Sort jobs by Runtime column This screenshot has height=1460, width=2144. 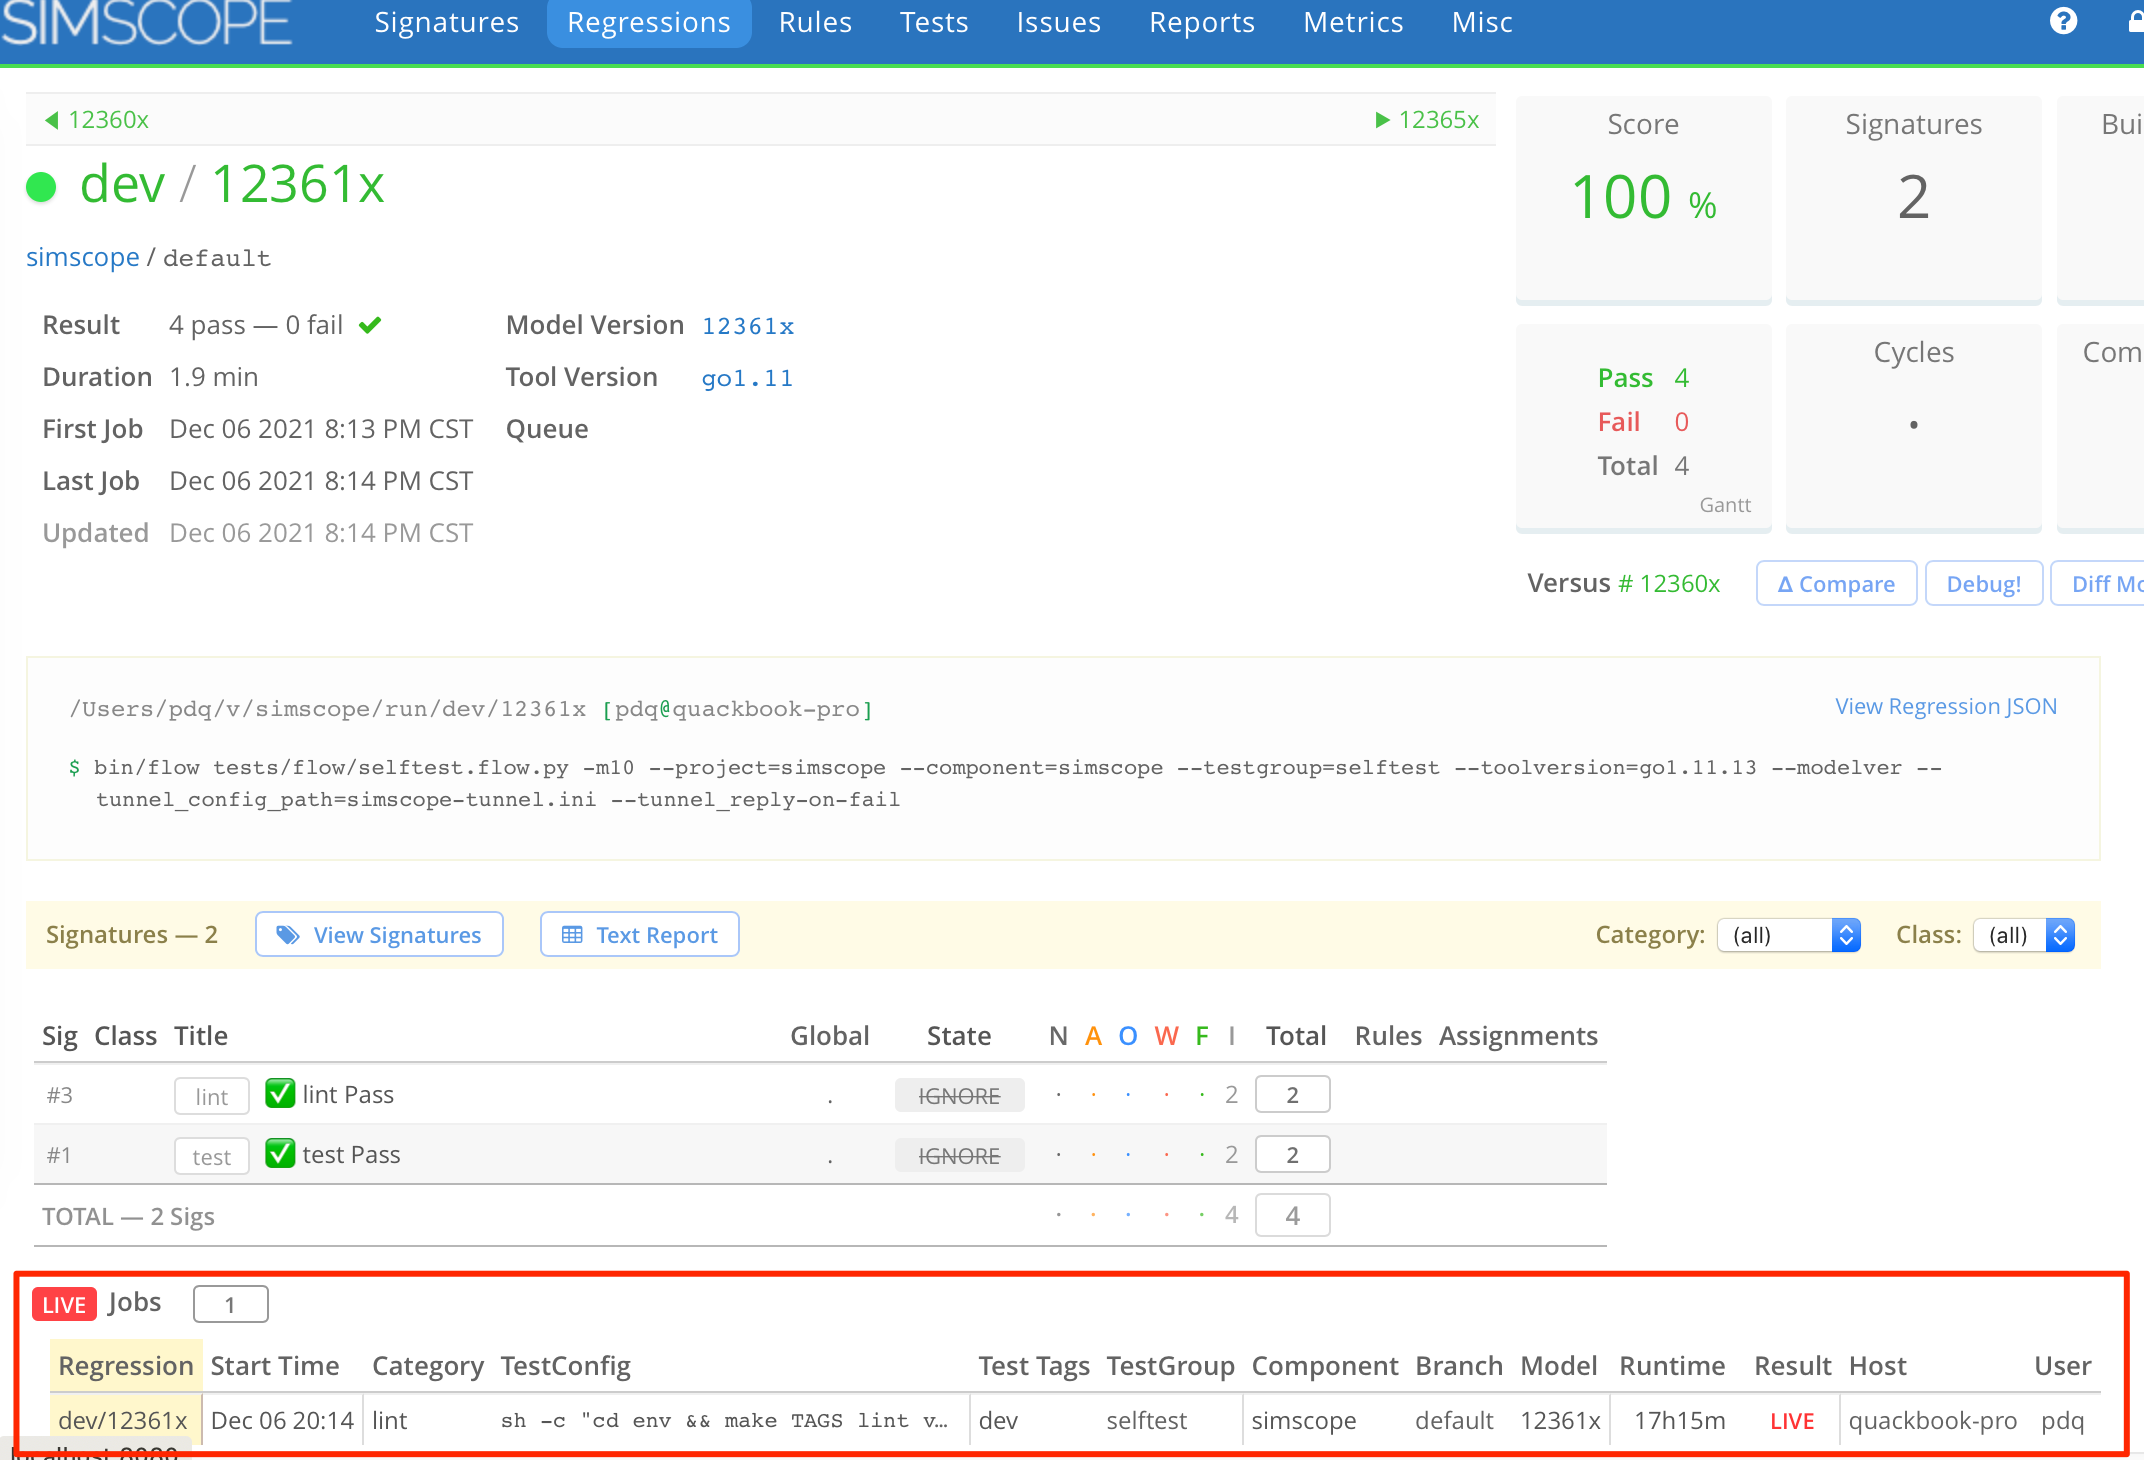click(1672, 1366)
